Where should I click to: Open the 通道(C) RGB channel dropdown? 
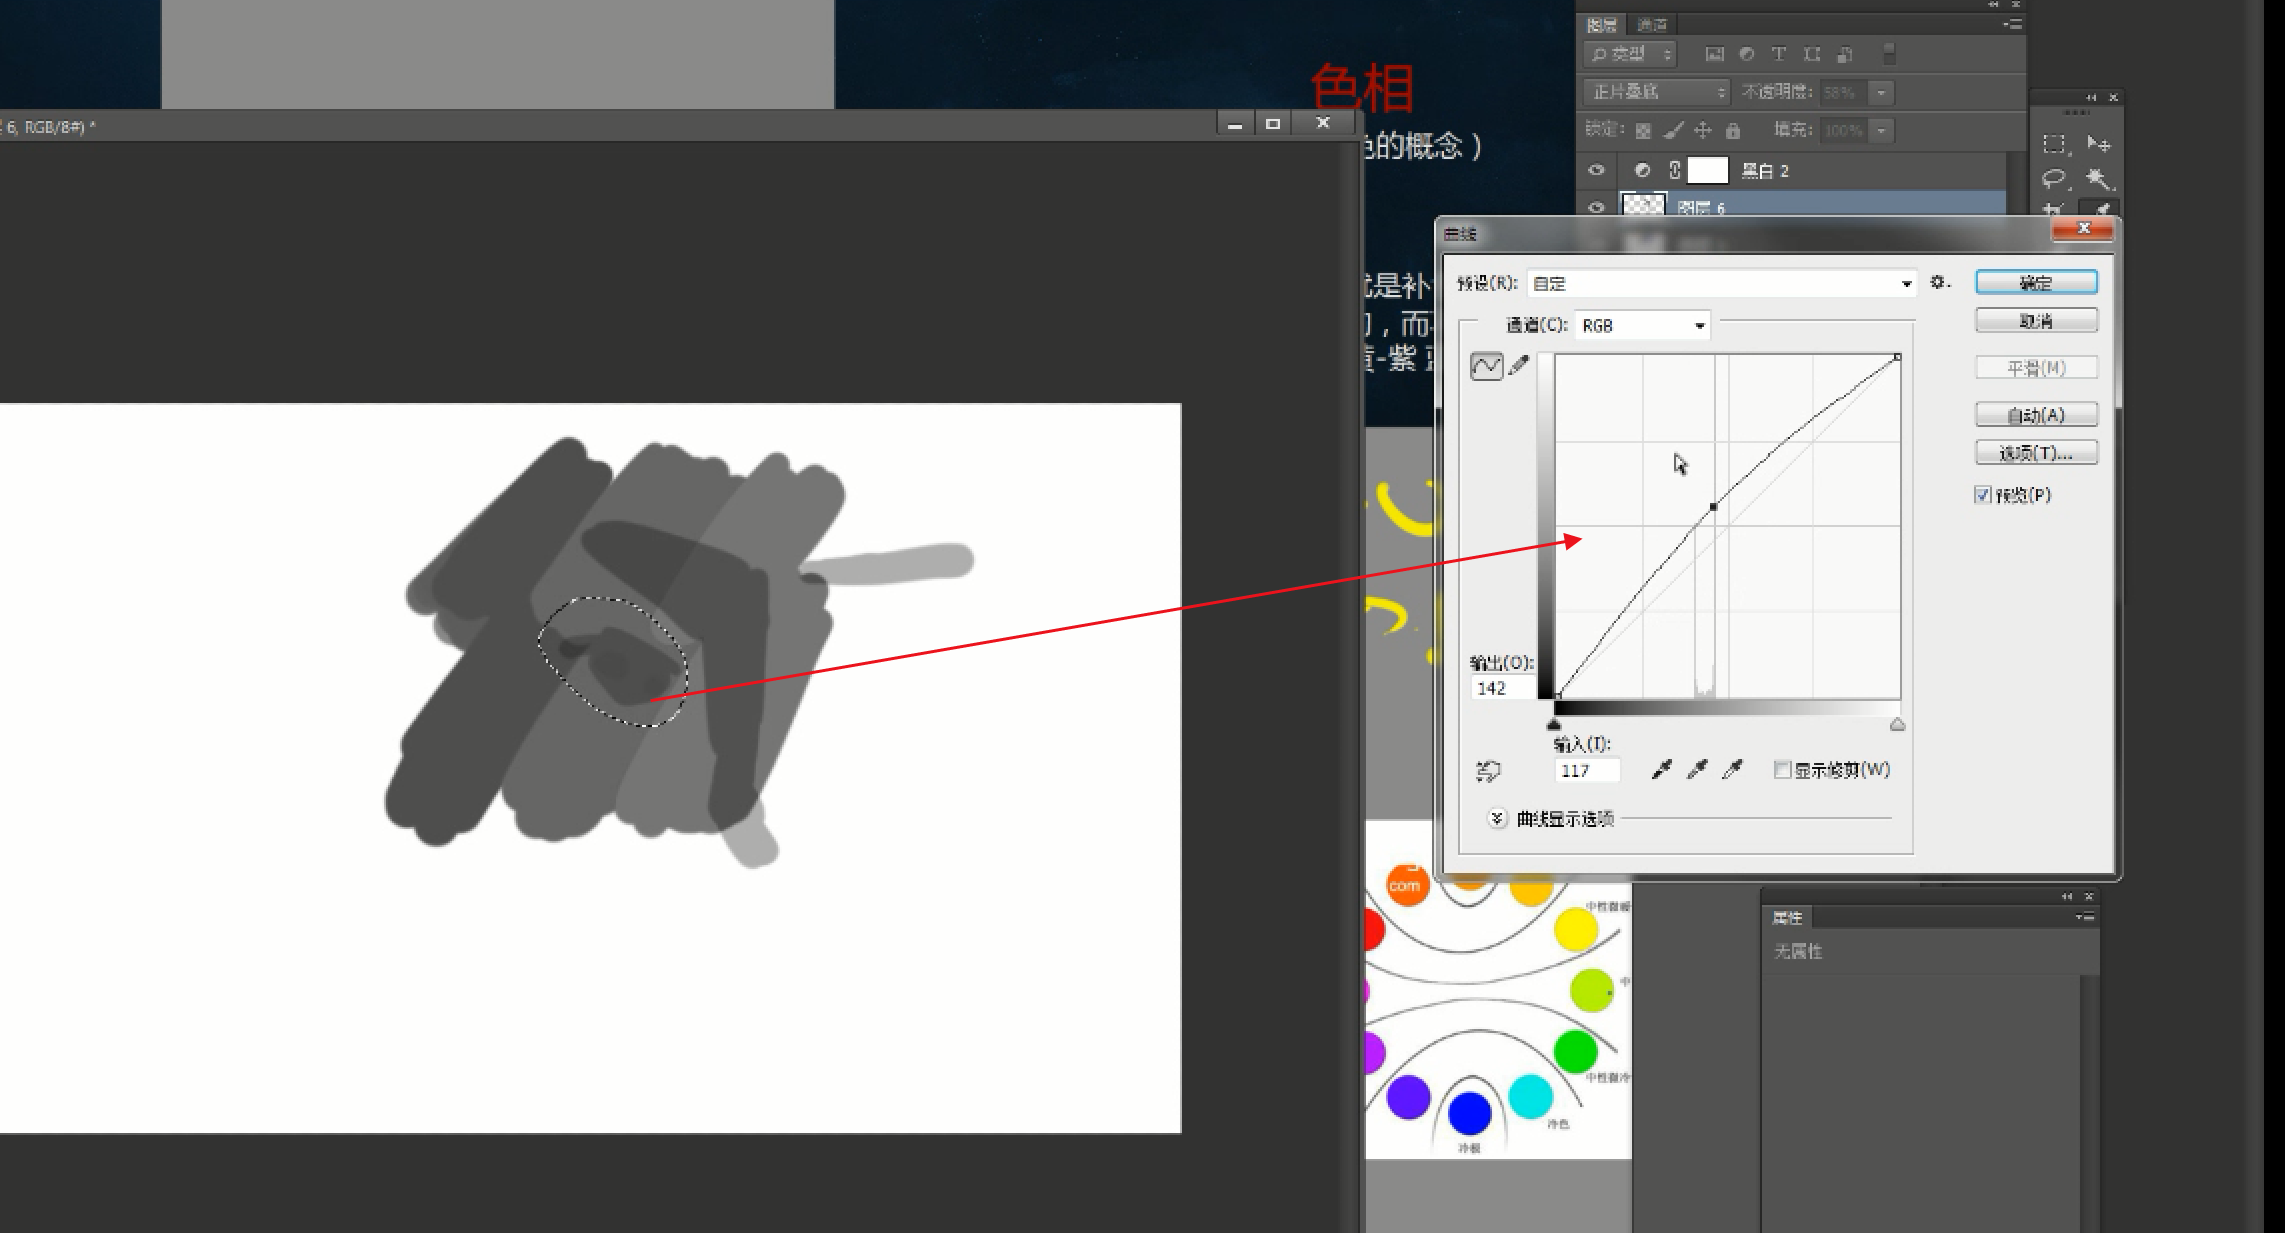point(1643,326)
